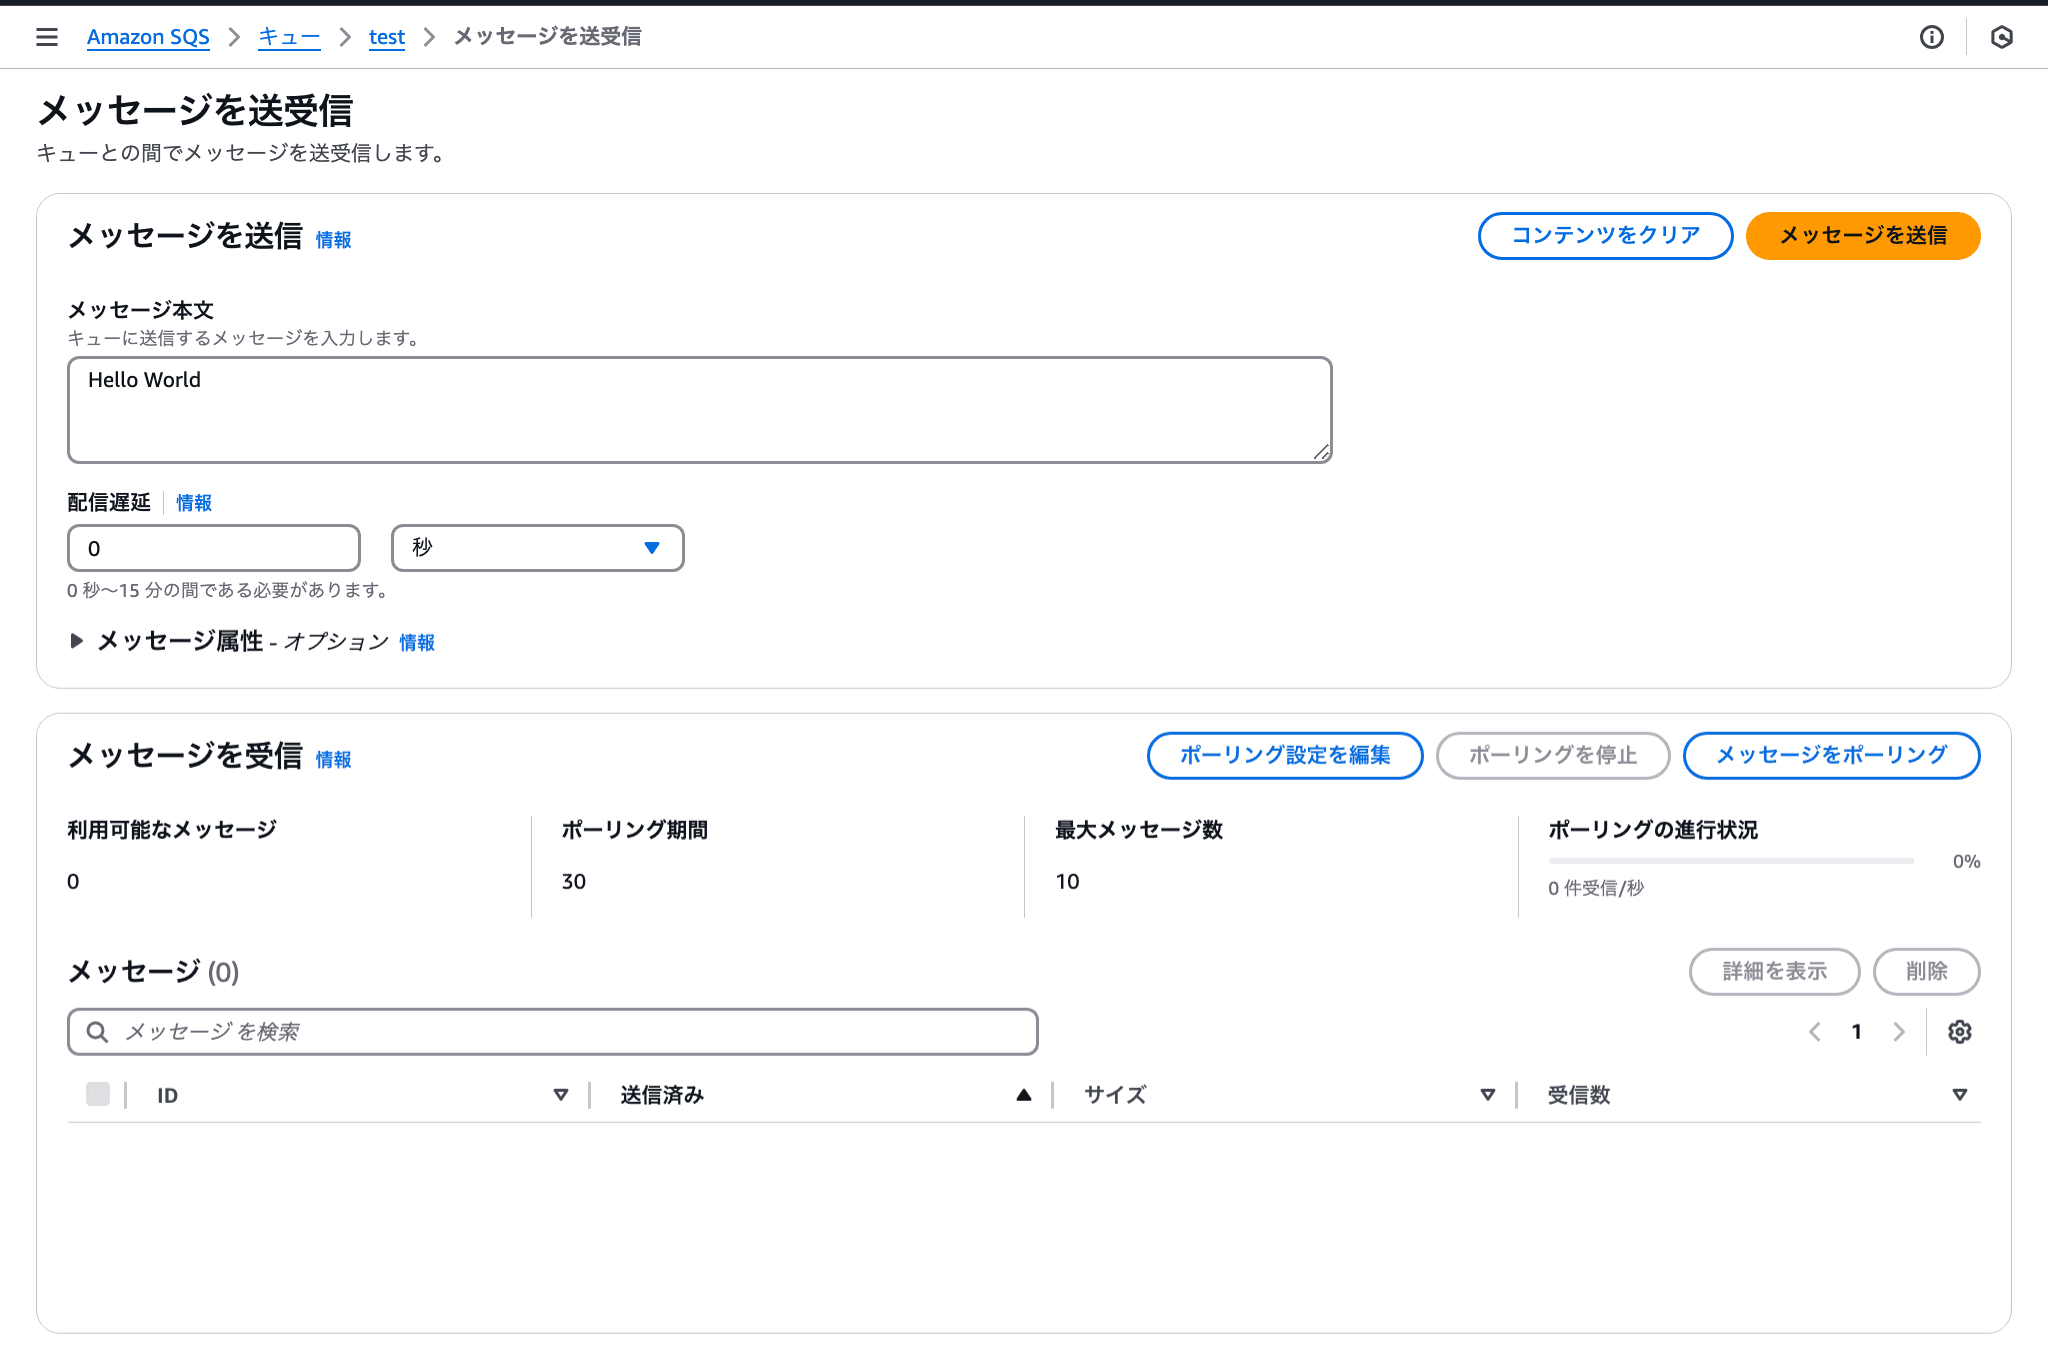Open the hamburger navigation menu
Viewport: 2048px width, 1368px height.
coord(46,37)
